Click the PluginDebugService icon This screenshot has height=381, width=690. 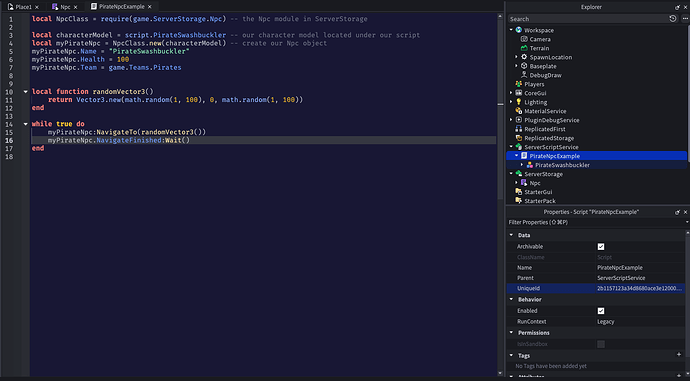pyautogui.click(x=519, y=120)
